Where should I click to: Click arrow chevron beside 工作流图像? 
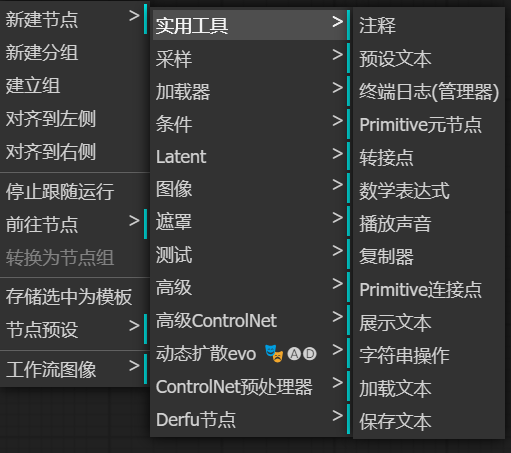[x=134, y=365]
